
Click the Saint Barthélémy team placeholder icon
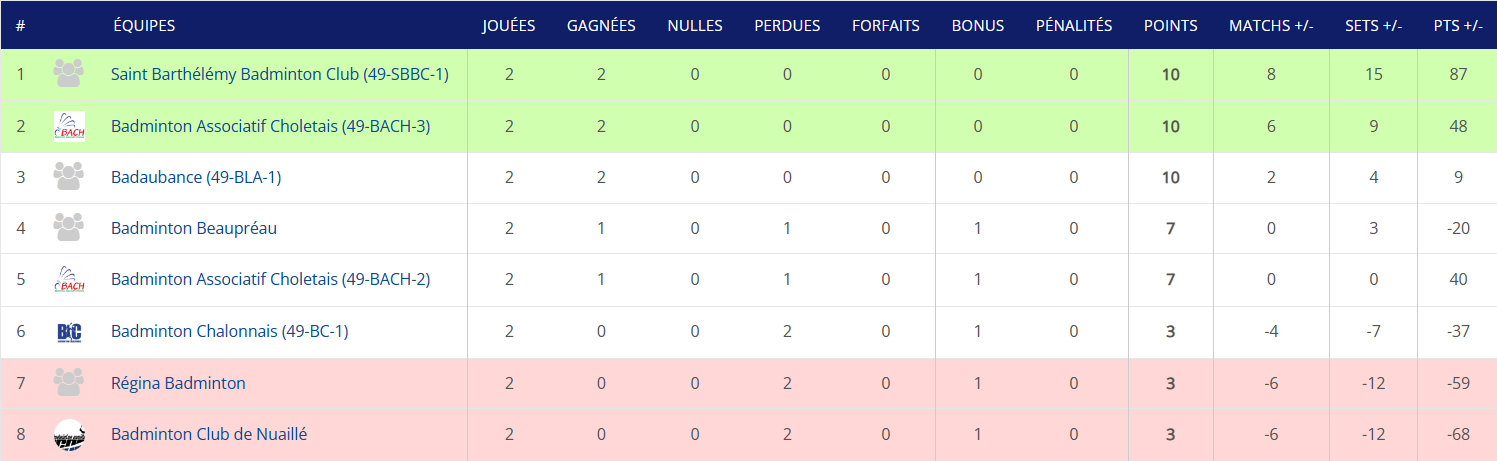[x=69, y=74]
